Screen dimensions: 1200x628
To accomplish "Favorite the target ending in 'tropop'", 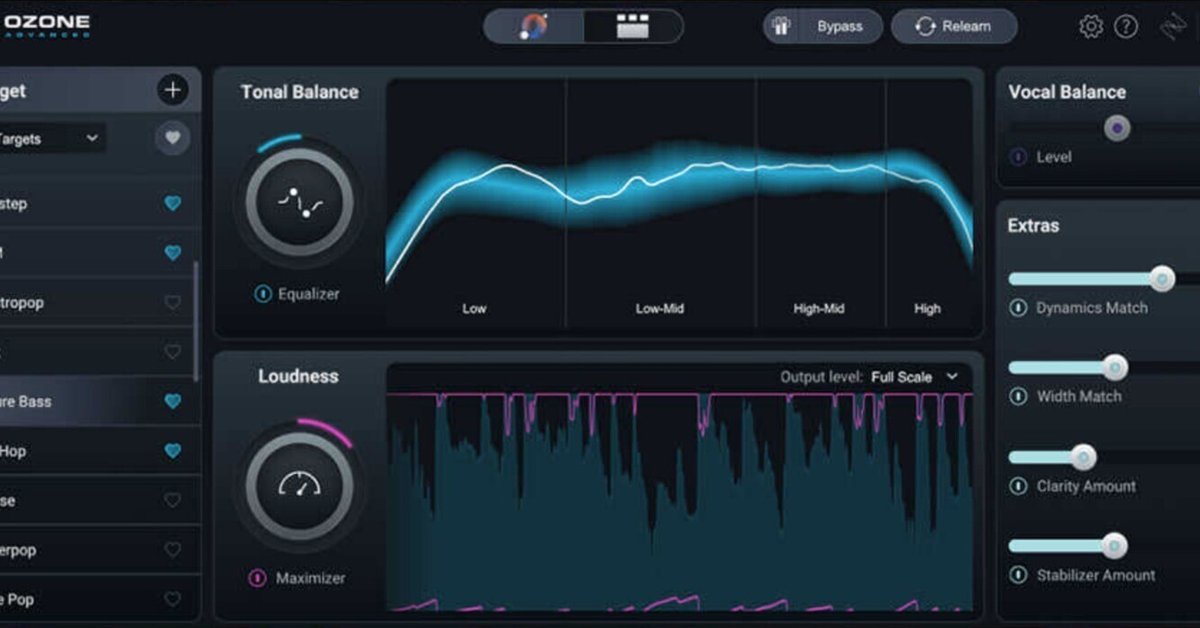I will 173,303.
